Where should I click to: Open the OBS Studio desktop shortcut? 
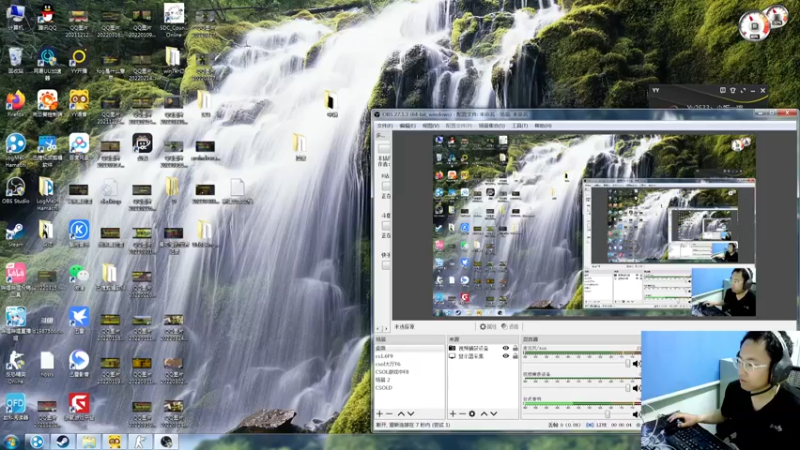[16, 191]
